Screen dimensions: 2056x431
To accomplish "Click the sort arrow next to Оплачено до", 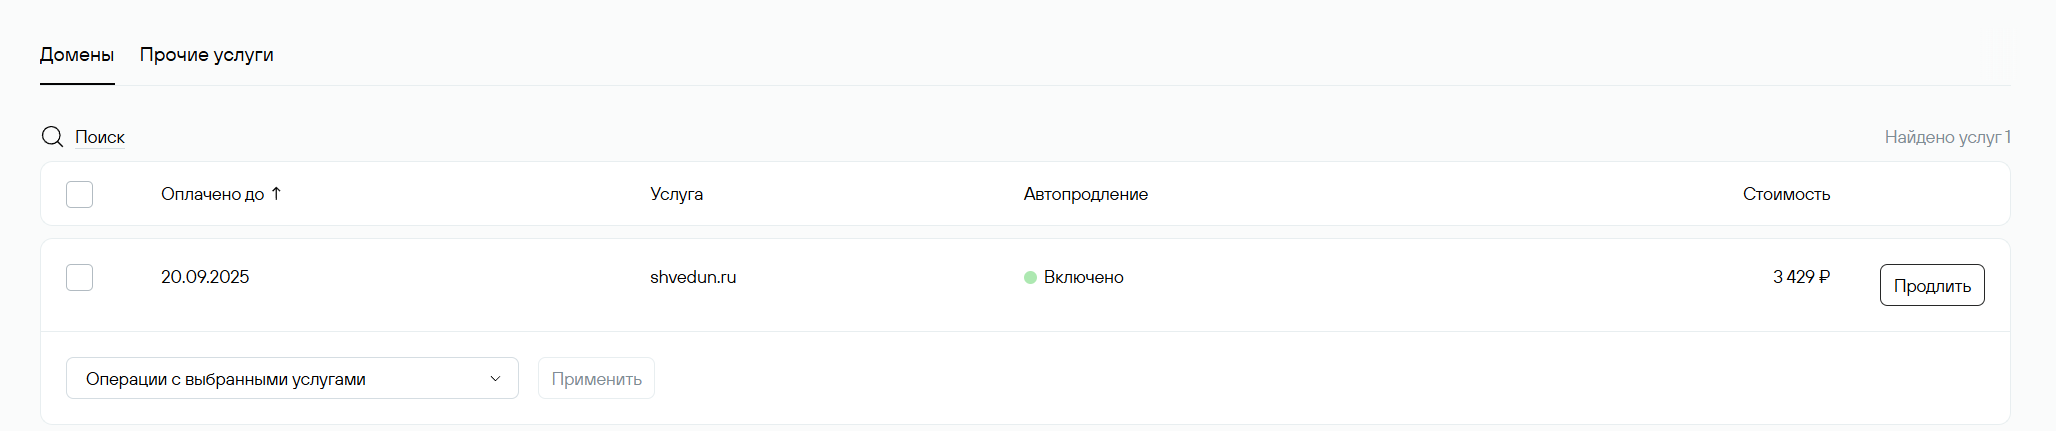I will coord(276,194).
